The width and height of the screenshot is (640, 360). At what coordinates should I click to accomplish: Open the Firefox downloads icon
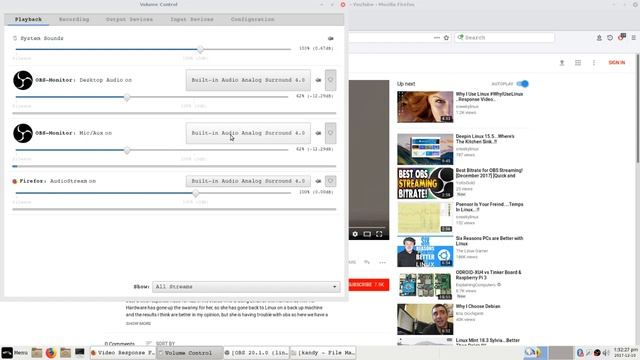(599, 38)
